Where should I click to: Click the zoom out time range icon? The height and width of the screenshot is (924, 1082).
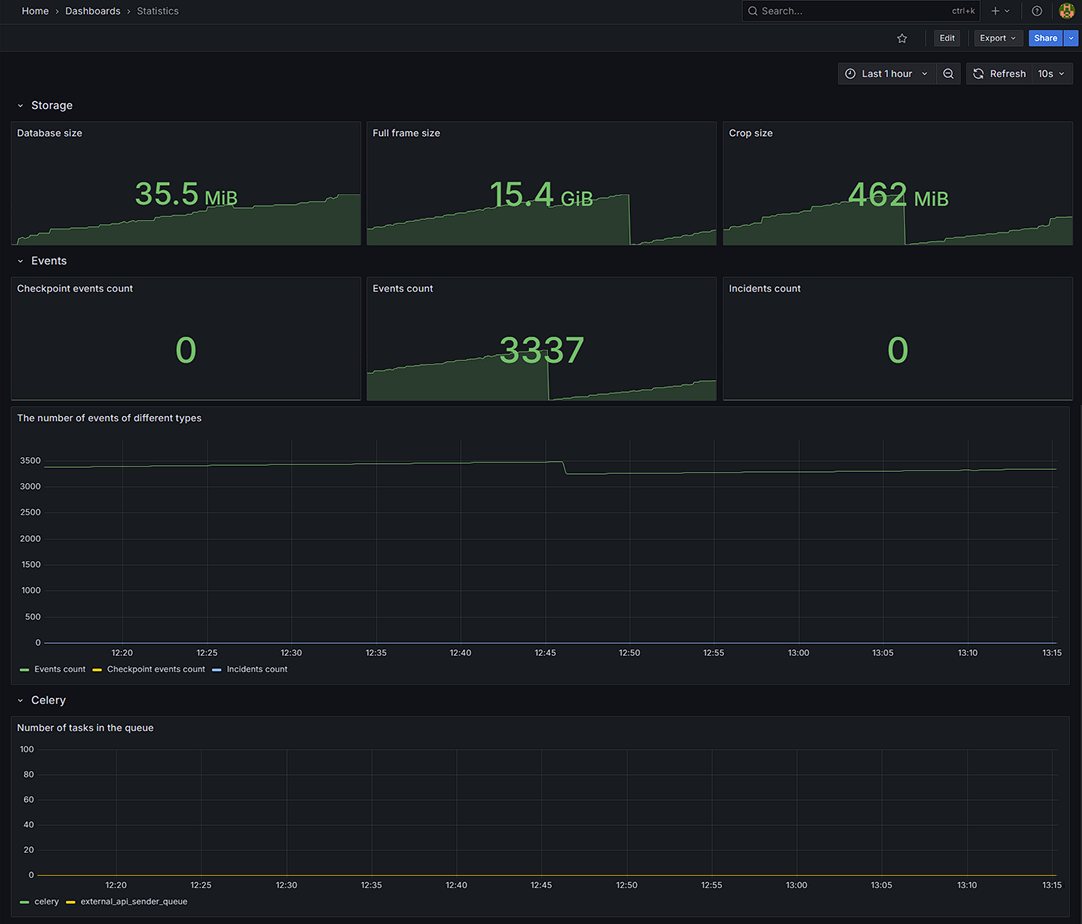(948, 73)
